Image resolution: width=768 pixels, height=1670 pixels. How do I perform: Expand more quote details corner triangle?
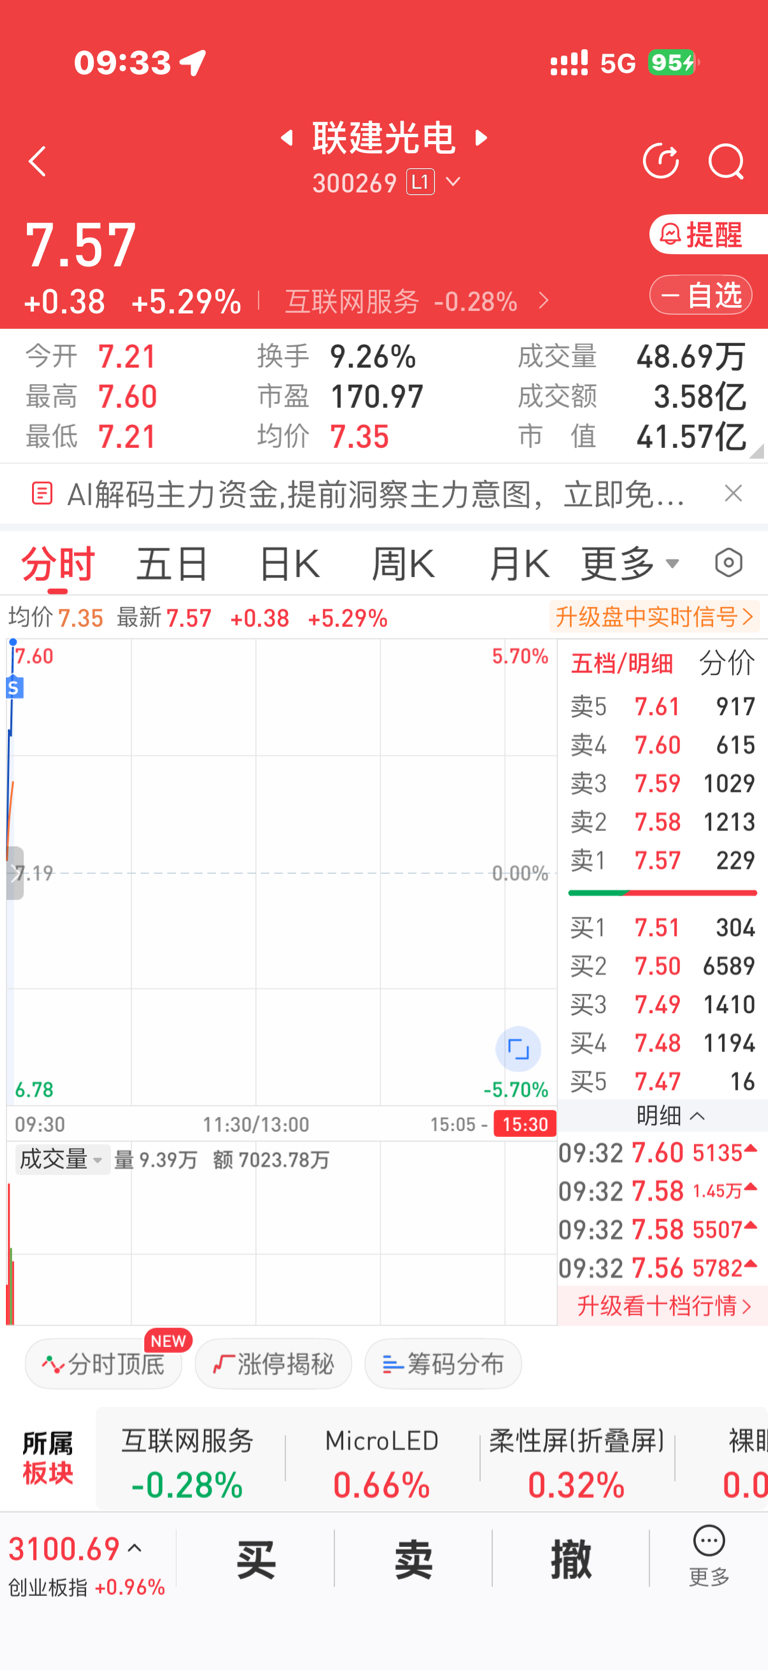(x=756, y=452)
